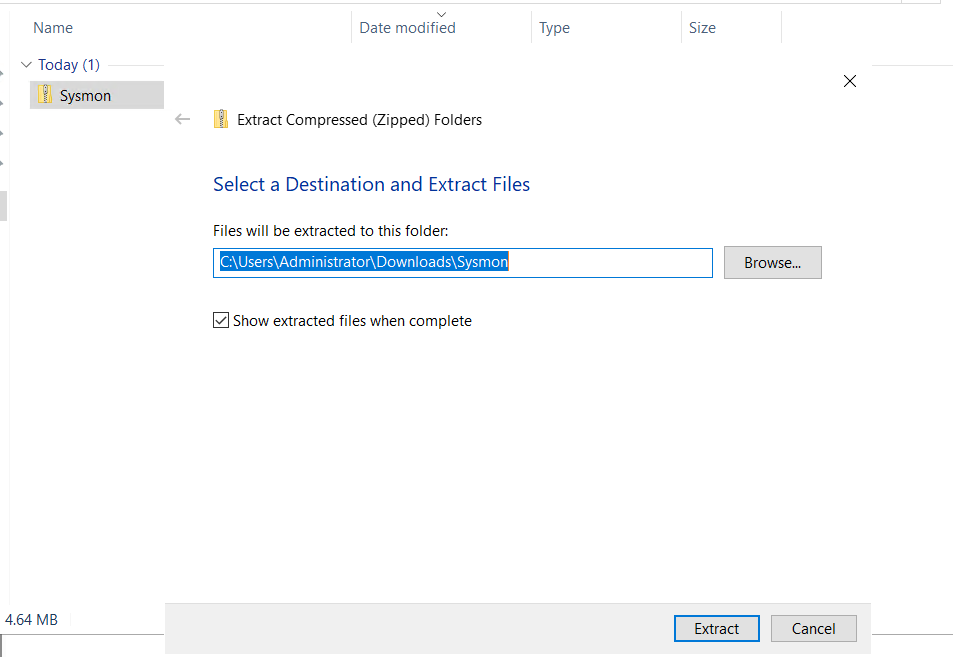Image resolution: width=953 pixels, height=657 pixels.
Task: Click the Today (1) group header
Action: tap(69, 64)
